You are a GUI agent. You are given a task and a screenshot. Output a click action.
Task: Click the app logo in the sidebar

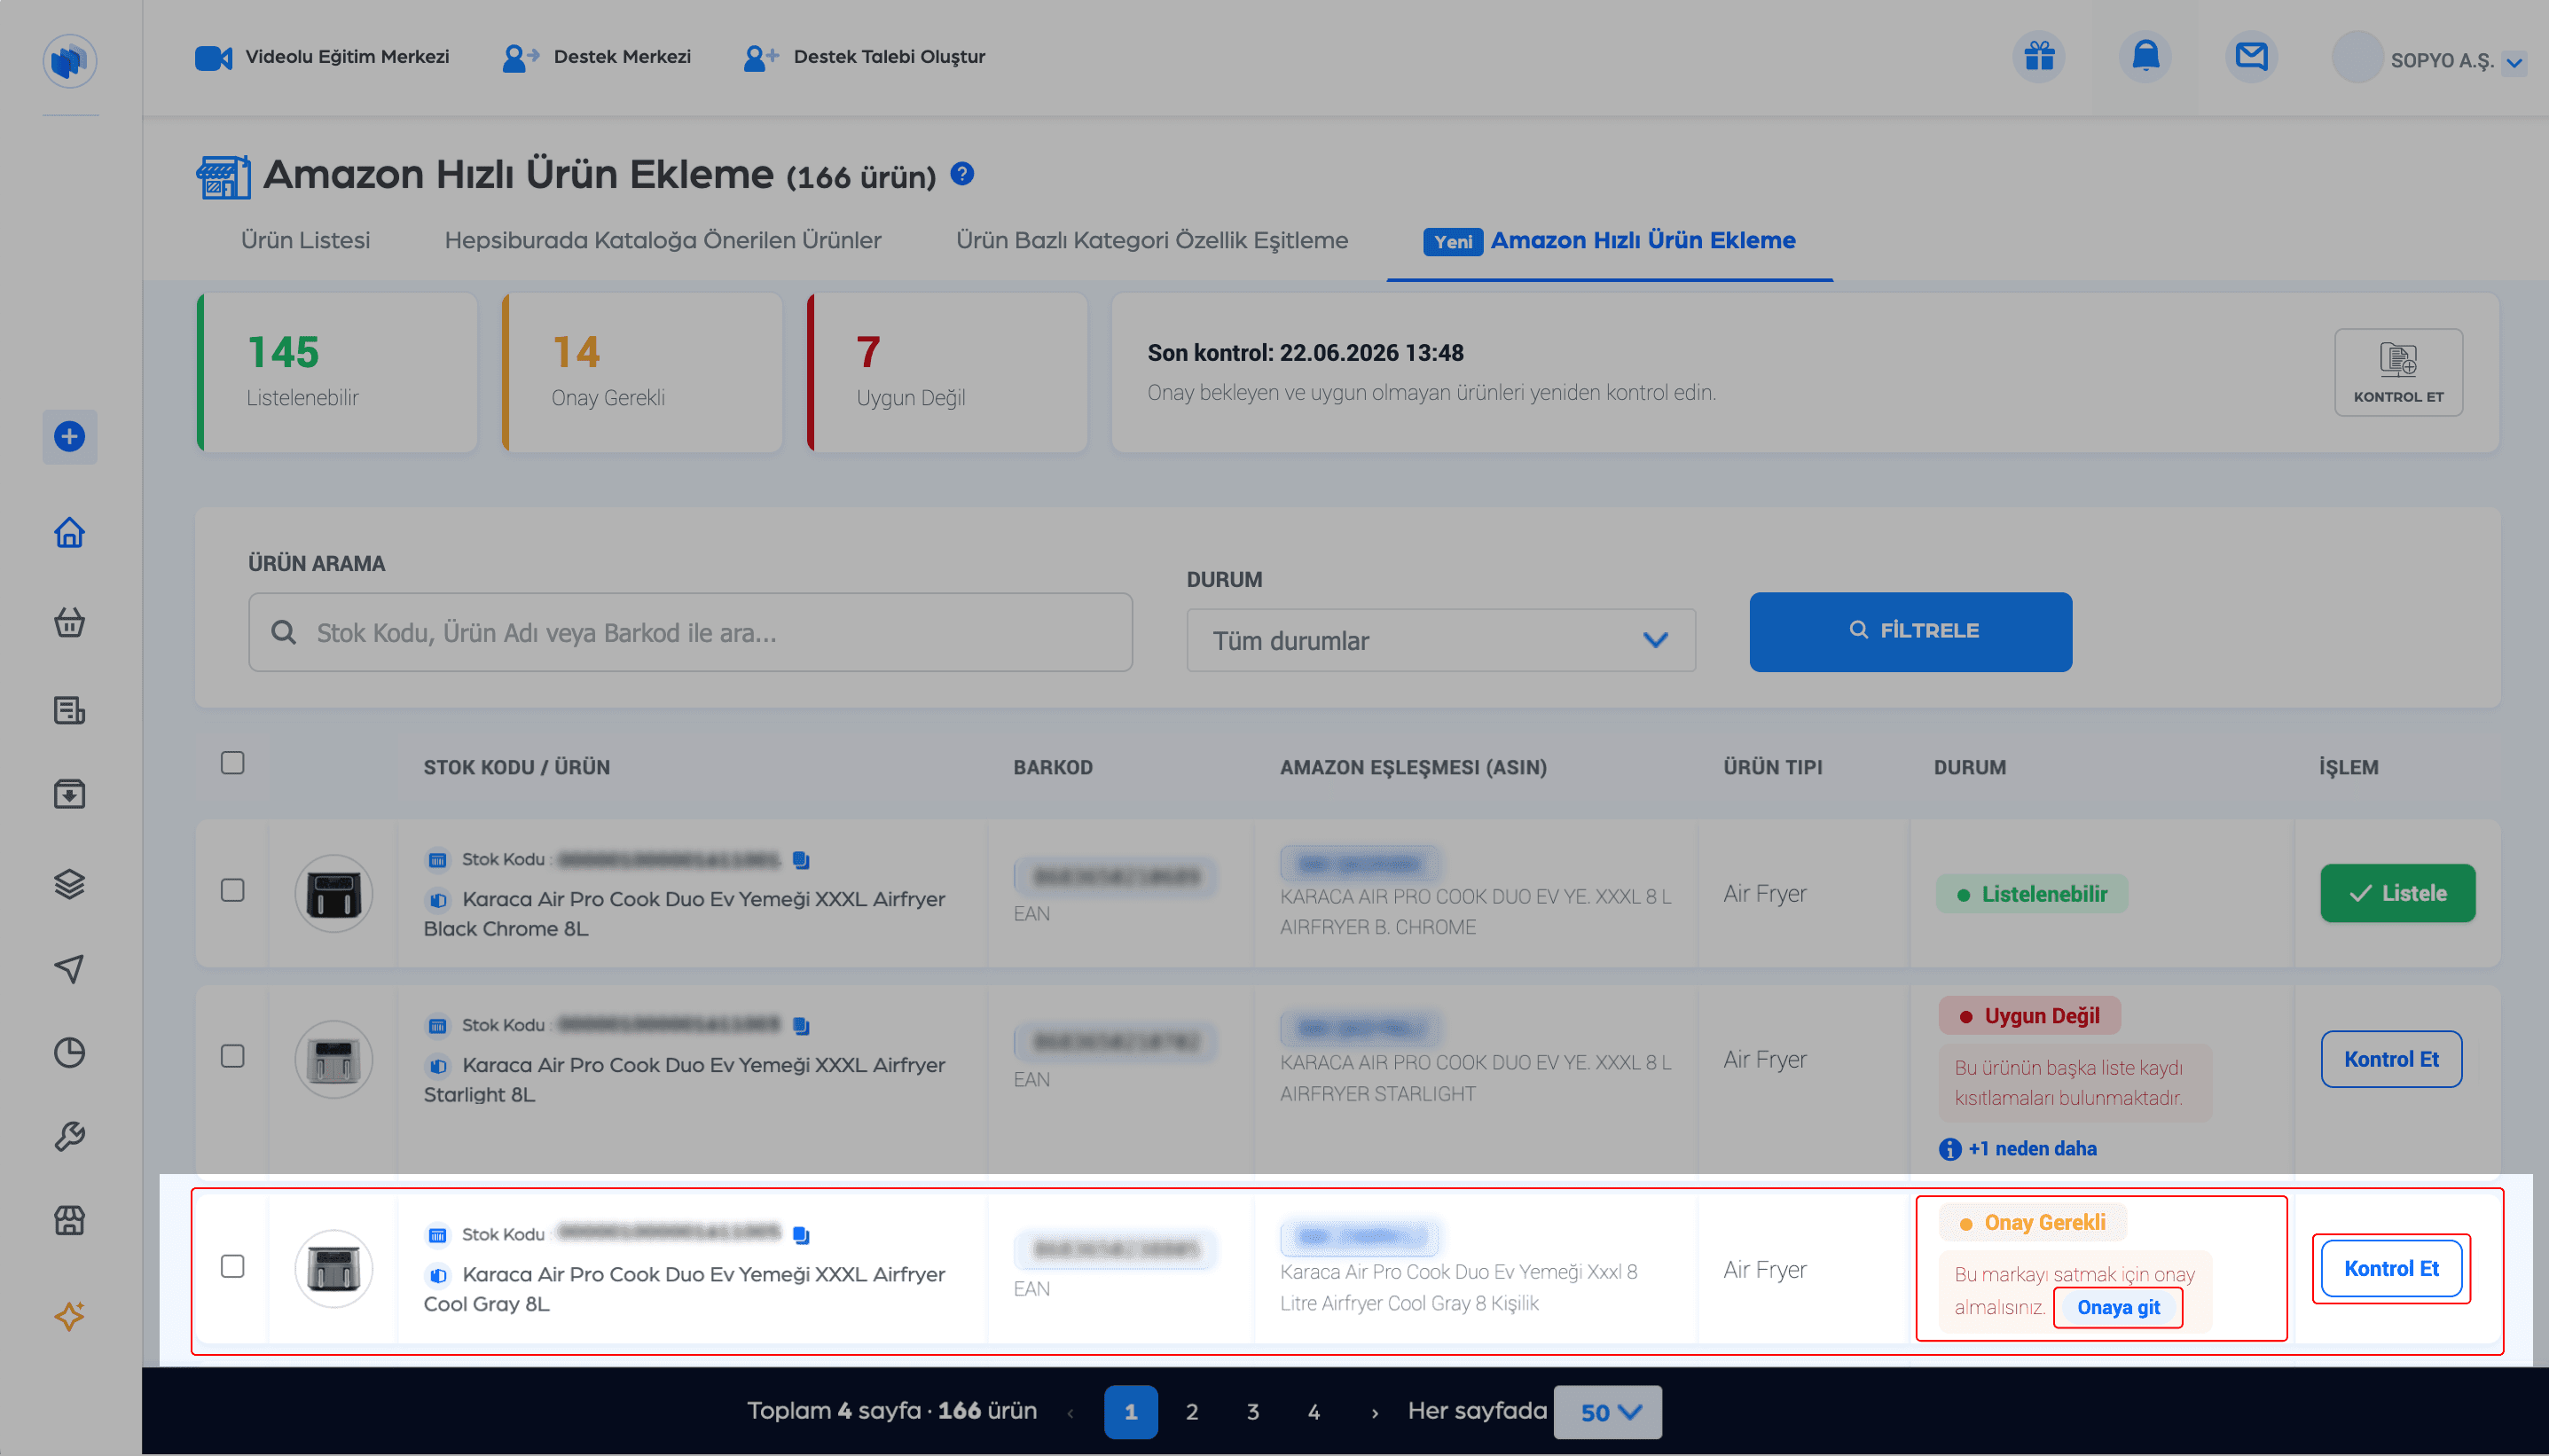tap(69, 61)
